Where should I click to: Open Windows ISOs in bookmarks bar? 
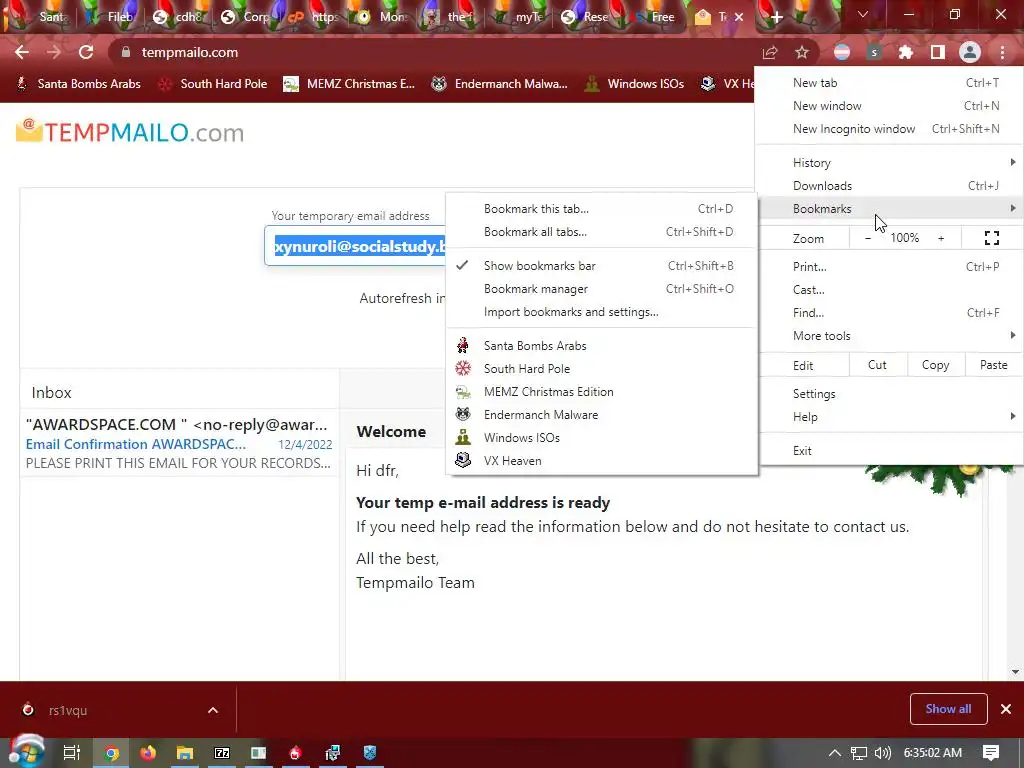point(634,84)
